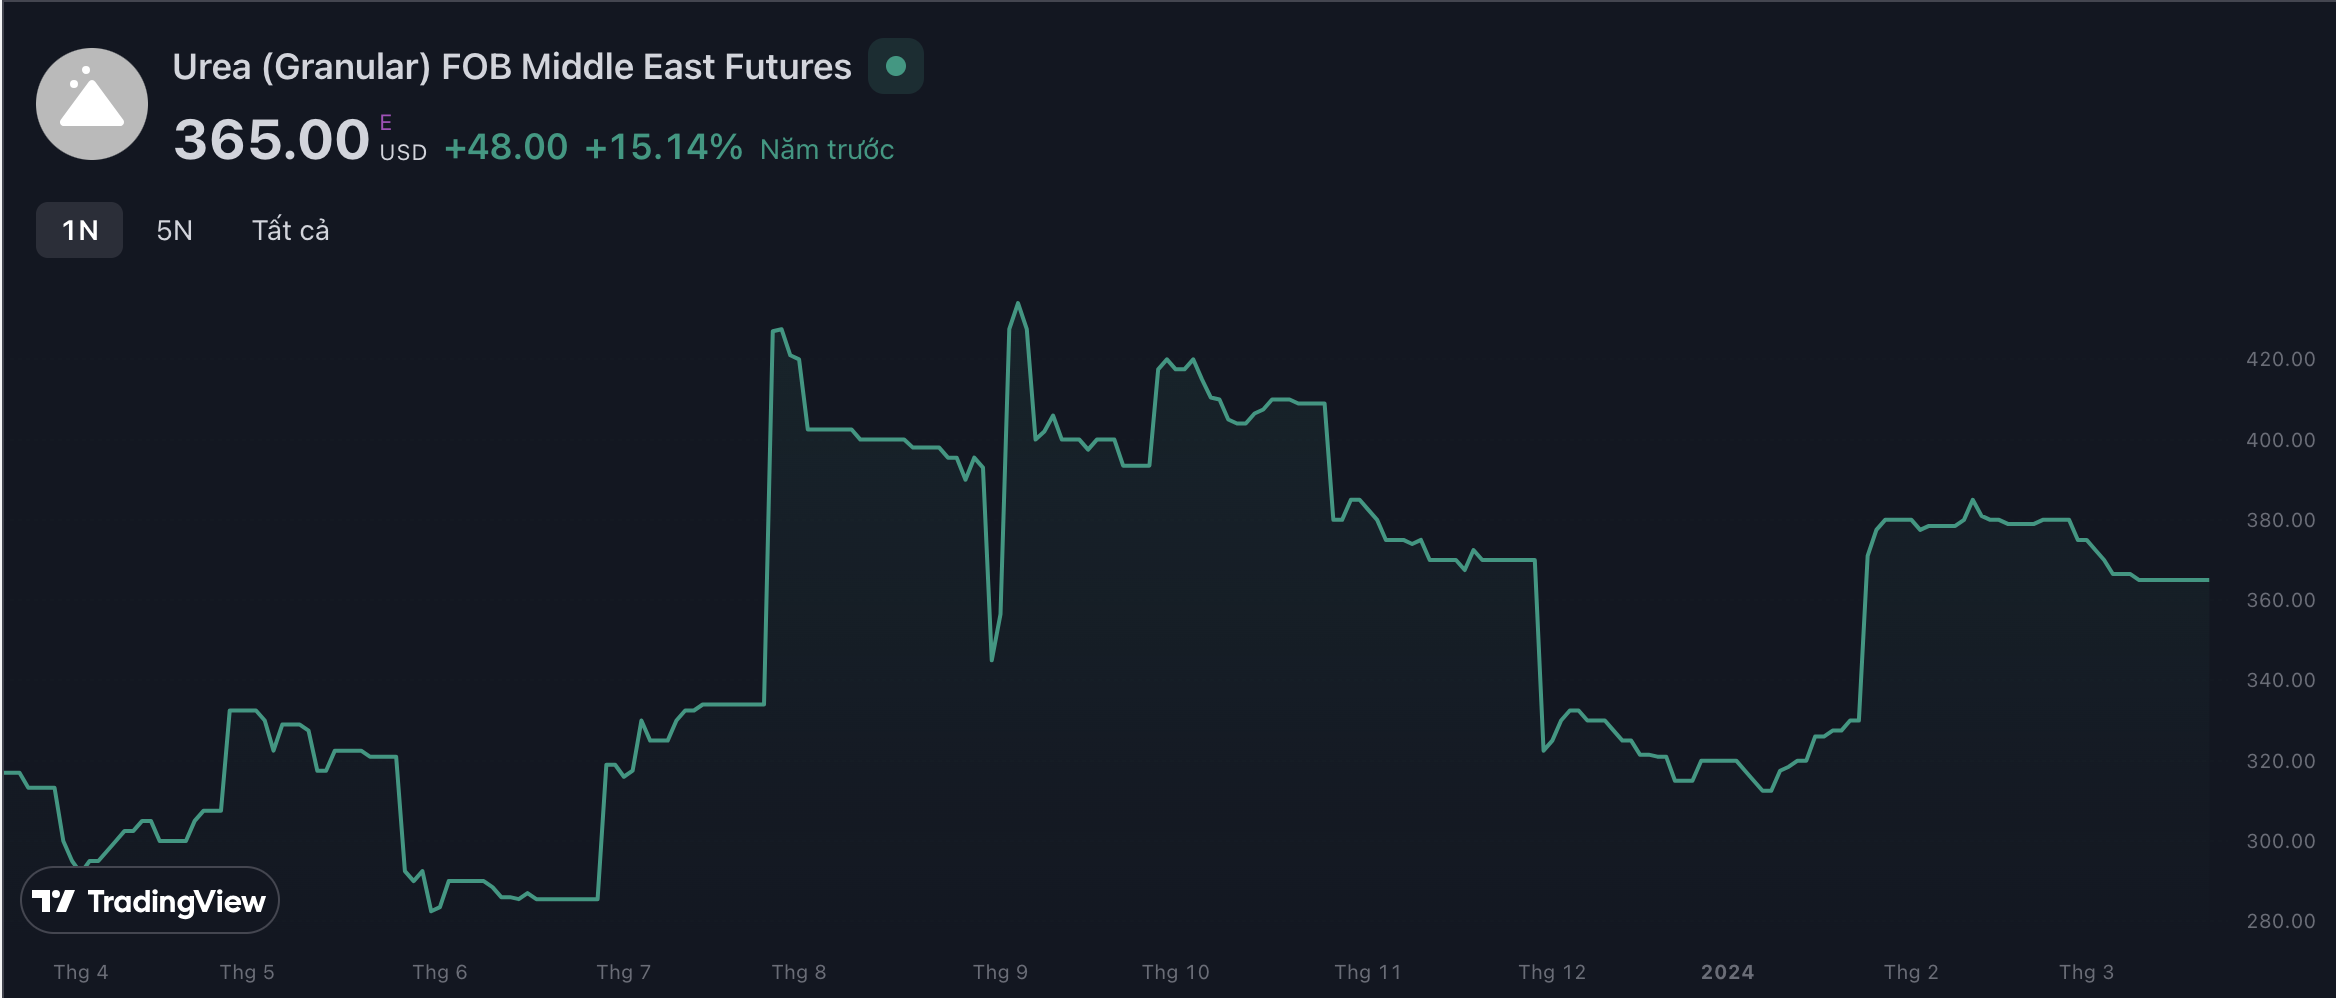Click the +15.14% change percentage
2336x998 pixels.
[x=663, y=147]
